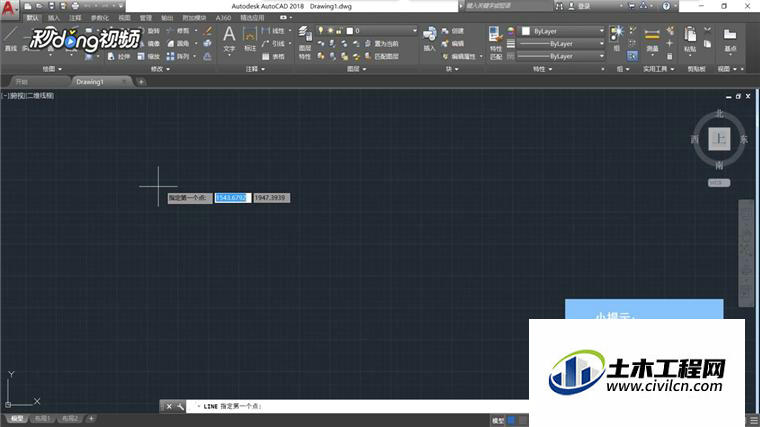The image size is (760, 427).
Task: Click the Y coordinate input 1947.3939
Action: coord(272,198)
